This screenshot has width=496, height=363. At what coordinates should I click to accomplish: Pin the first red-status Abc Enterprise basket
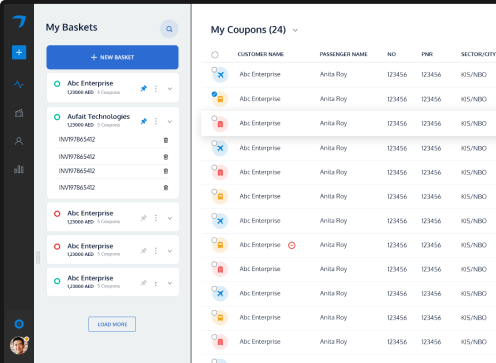point(144,218)
